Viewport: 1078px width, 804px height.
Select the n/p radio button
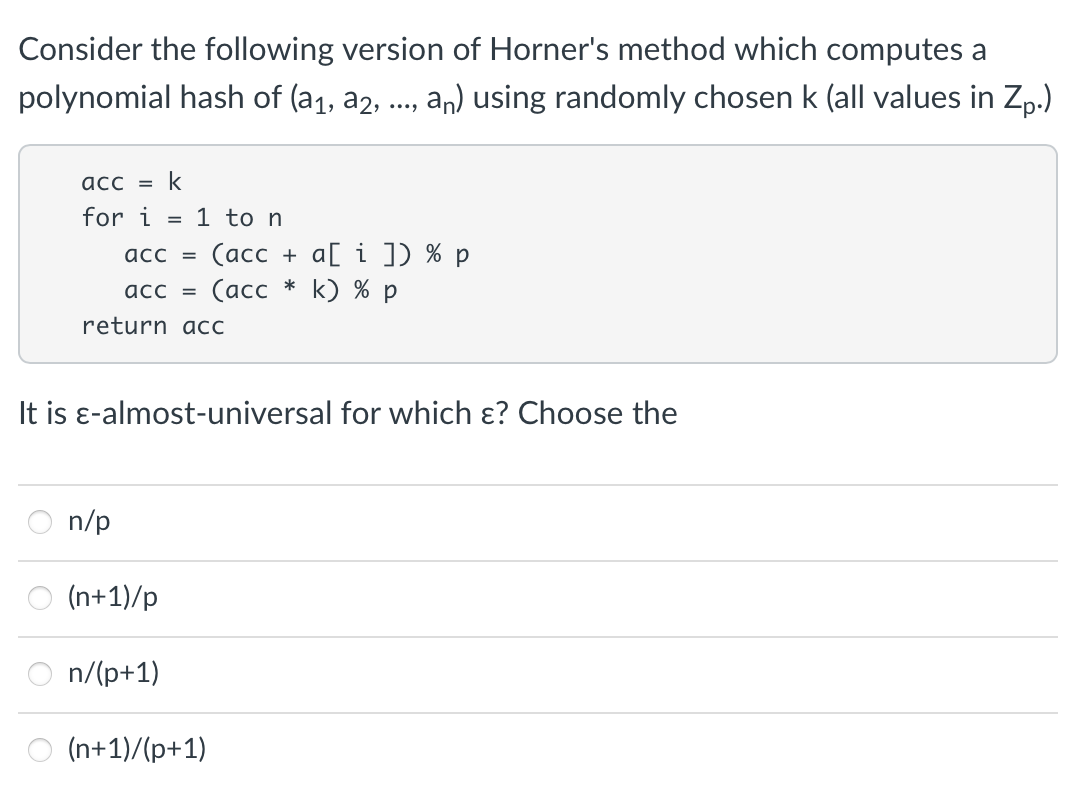tap(39, 521)
